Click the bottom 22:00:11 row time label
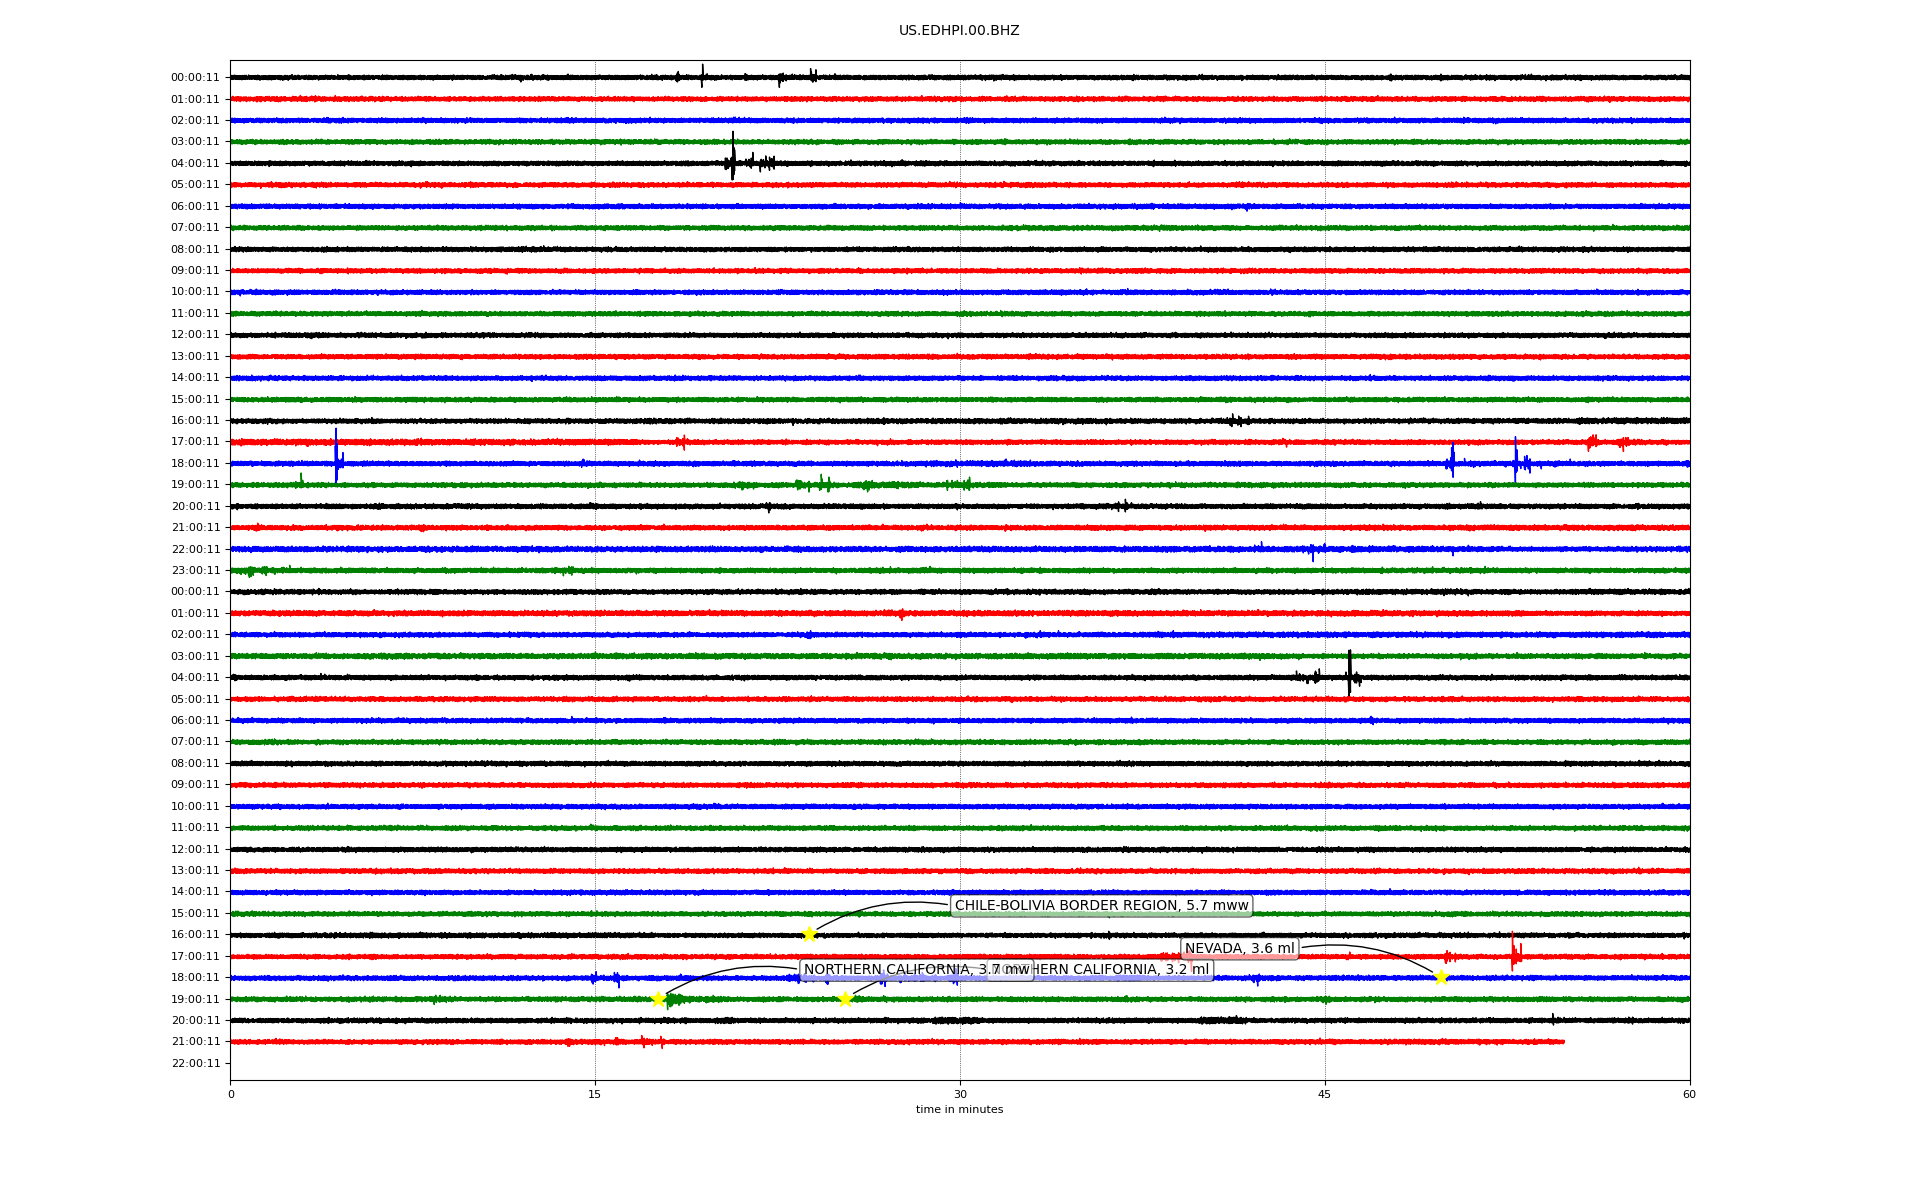The width and height of the screenshot is (1920, 1200). [x=195, y=1064]
